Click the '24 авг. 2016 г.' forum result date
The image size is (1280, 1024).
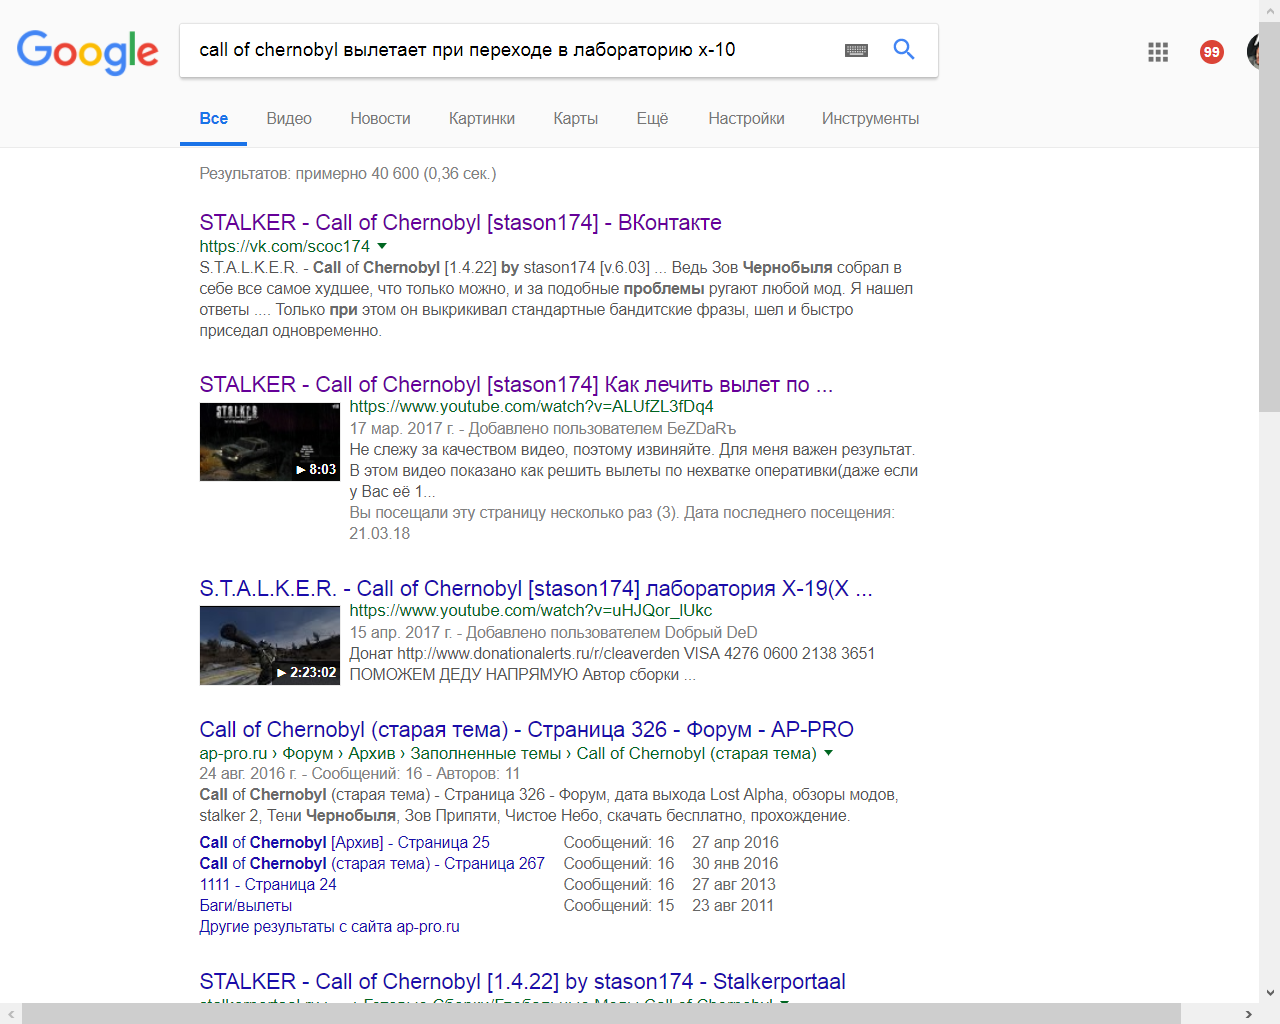click(249, 774)
